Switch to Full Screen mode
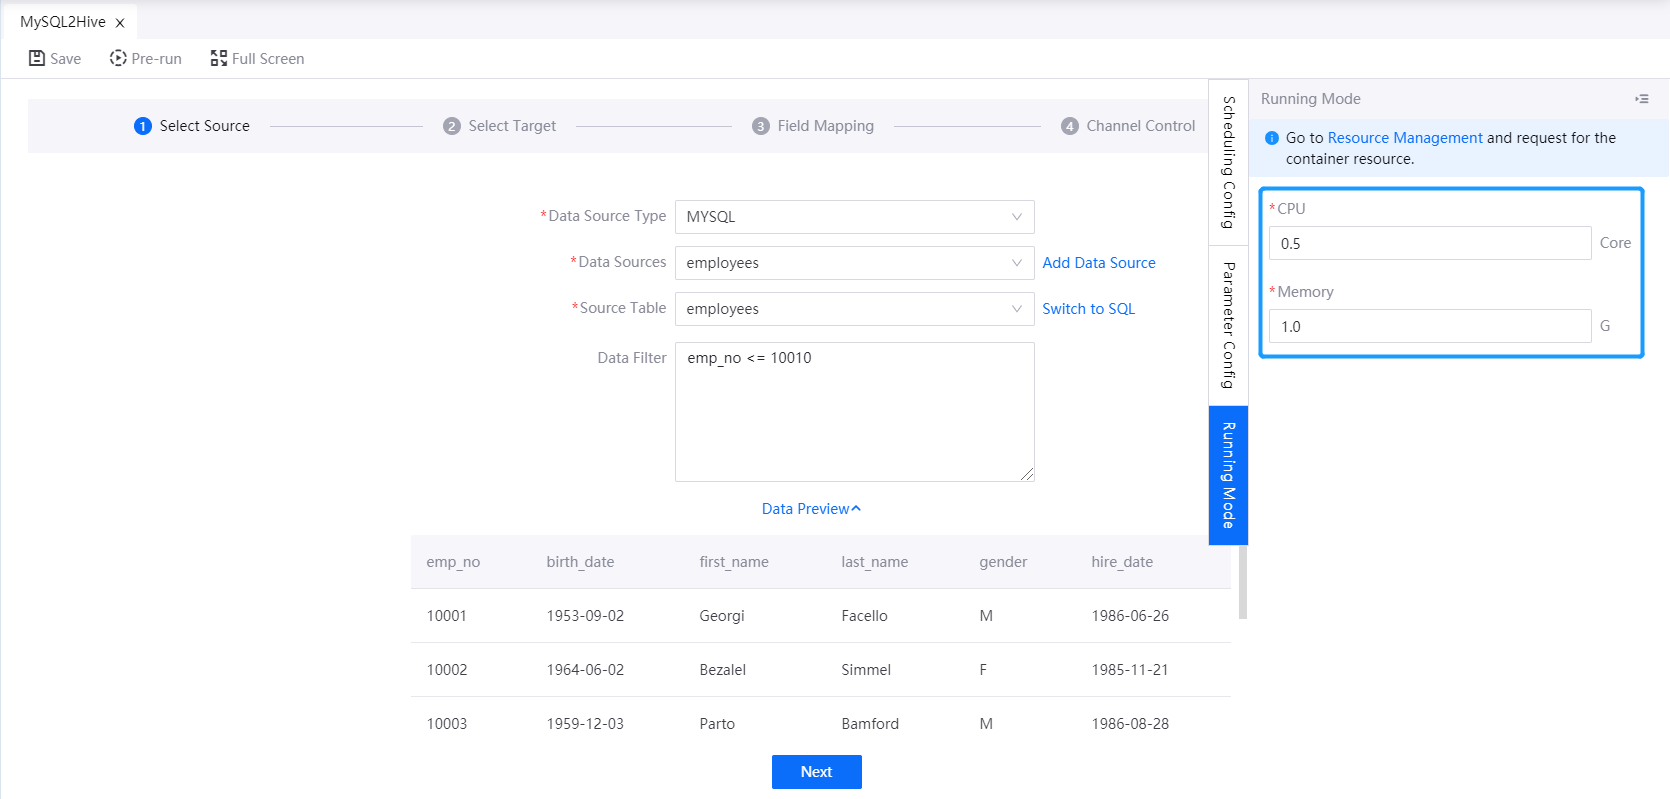 (257, 59)
